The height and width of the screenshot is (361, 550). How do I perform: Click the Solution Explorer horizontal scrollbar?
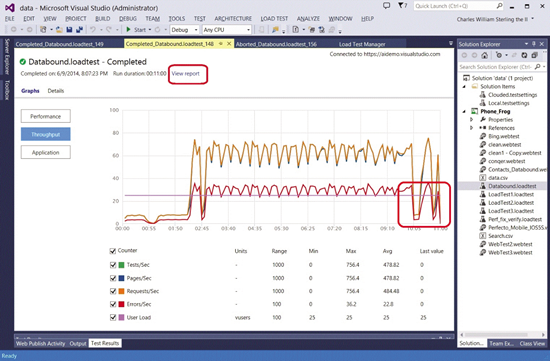[502, 335]
